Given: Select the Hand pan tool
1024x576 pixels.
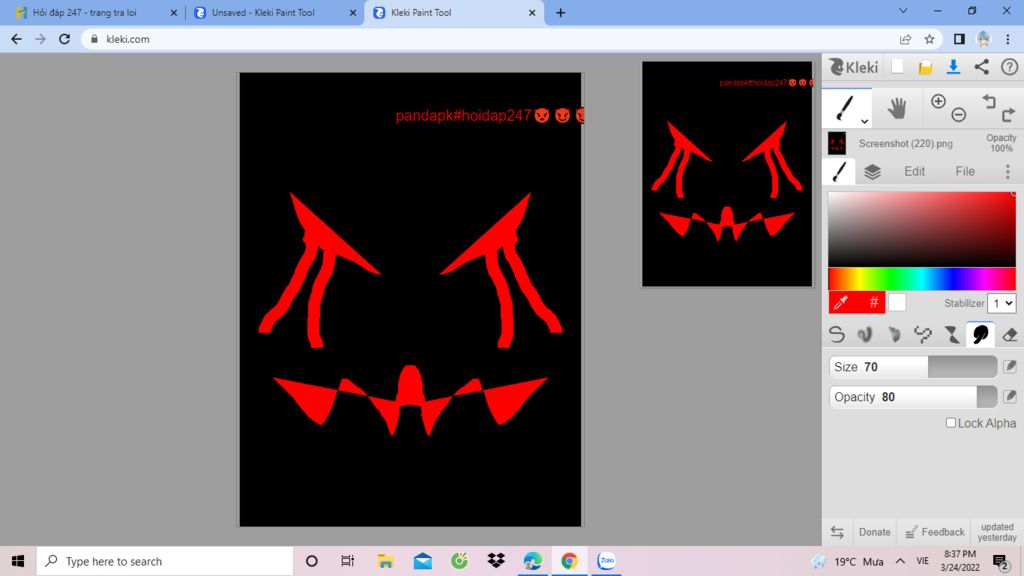Looking at the screenshot, I should [897, 108].
